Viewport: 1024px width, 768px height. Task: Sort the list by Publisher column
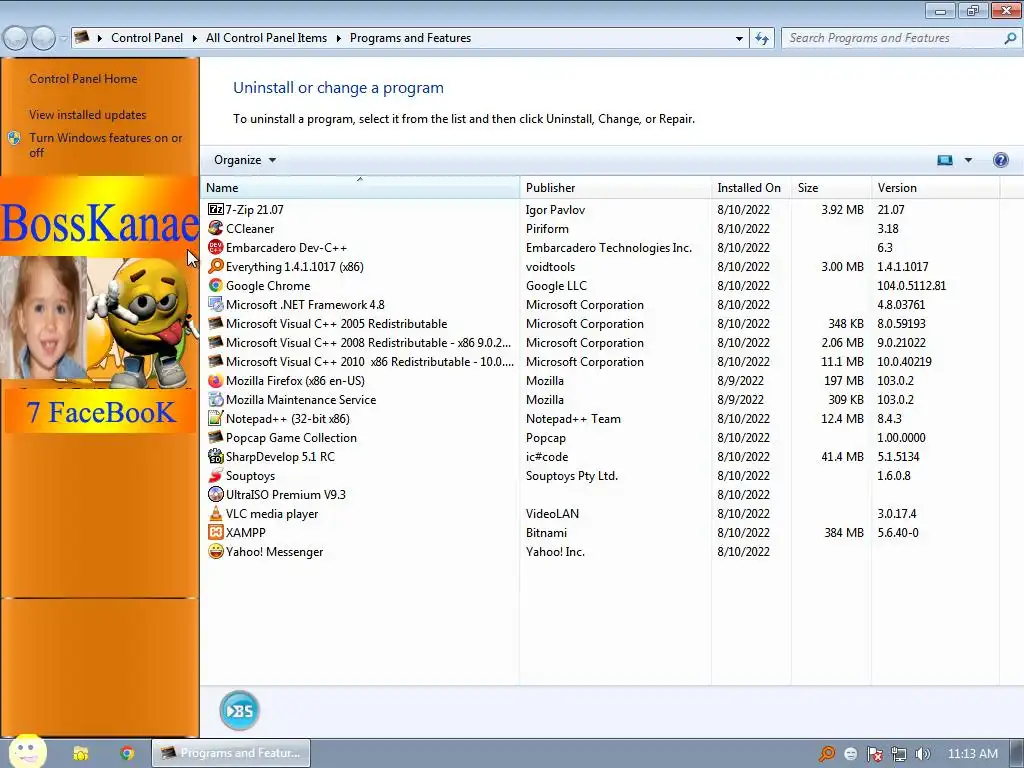point(615,187)
